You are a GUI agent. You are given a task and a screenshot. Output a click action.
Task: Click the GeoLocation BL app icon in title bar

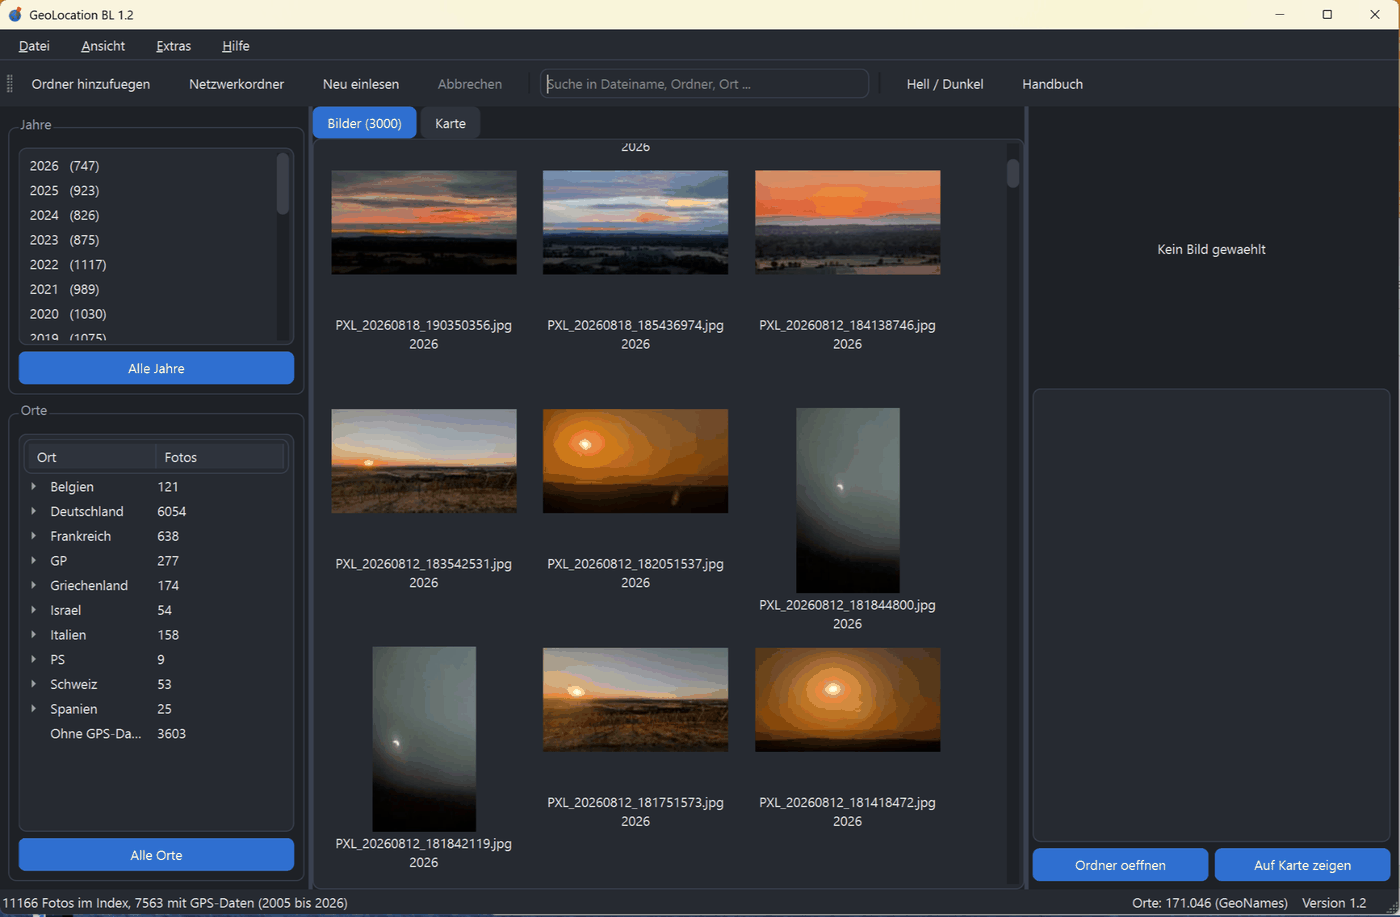(15, 14)
